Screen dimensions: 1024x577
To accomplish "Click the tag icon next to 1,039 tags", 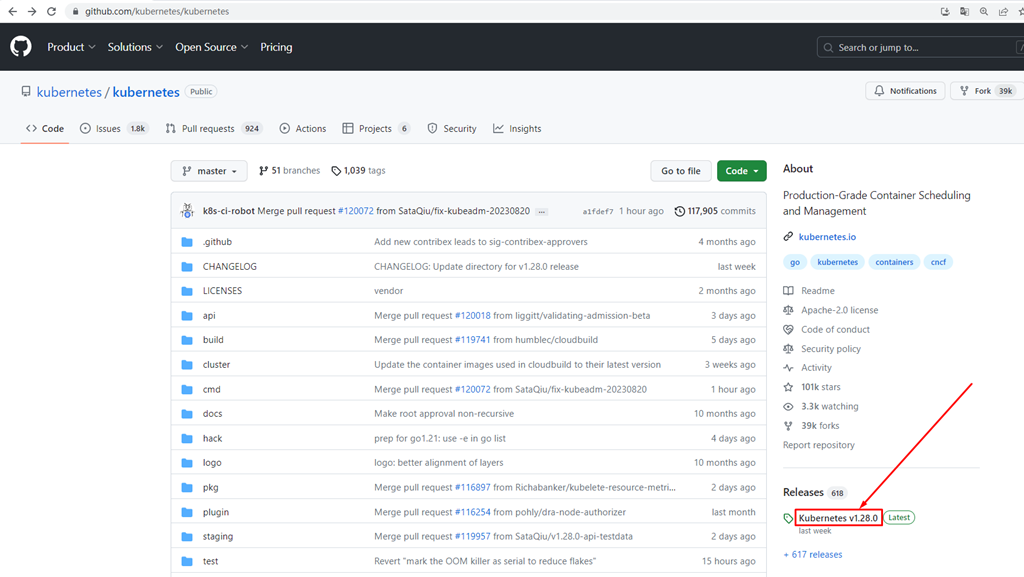I will point(336,171).
